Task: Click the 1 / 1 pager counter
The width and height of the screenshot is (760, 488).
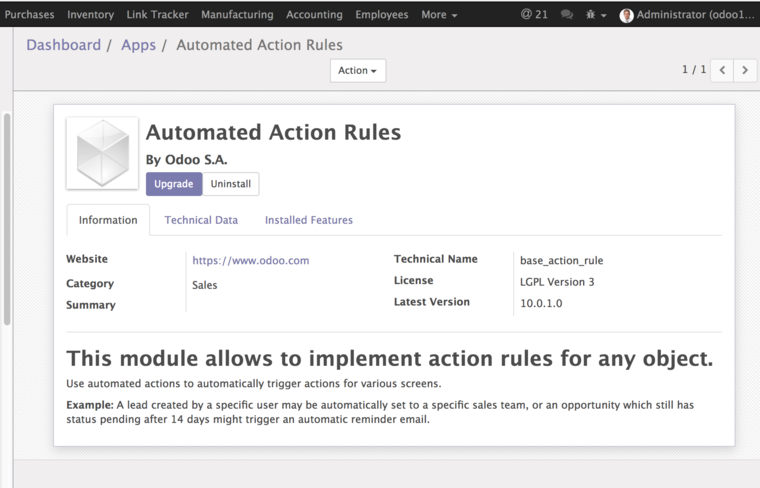Action: pos(694,70)
